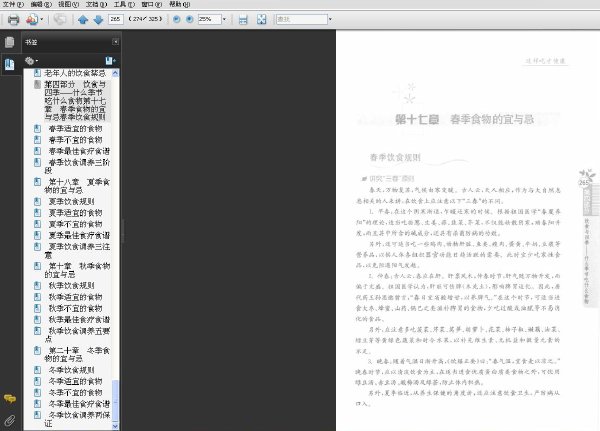Open the comments panel icon in sidebar
This screenshot has height=431, width=600.
point(10,399)
